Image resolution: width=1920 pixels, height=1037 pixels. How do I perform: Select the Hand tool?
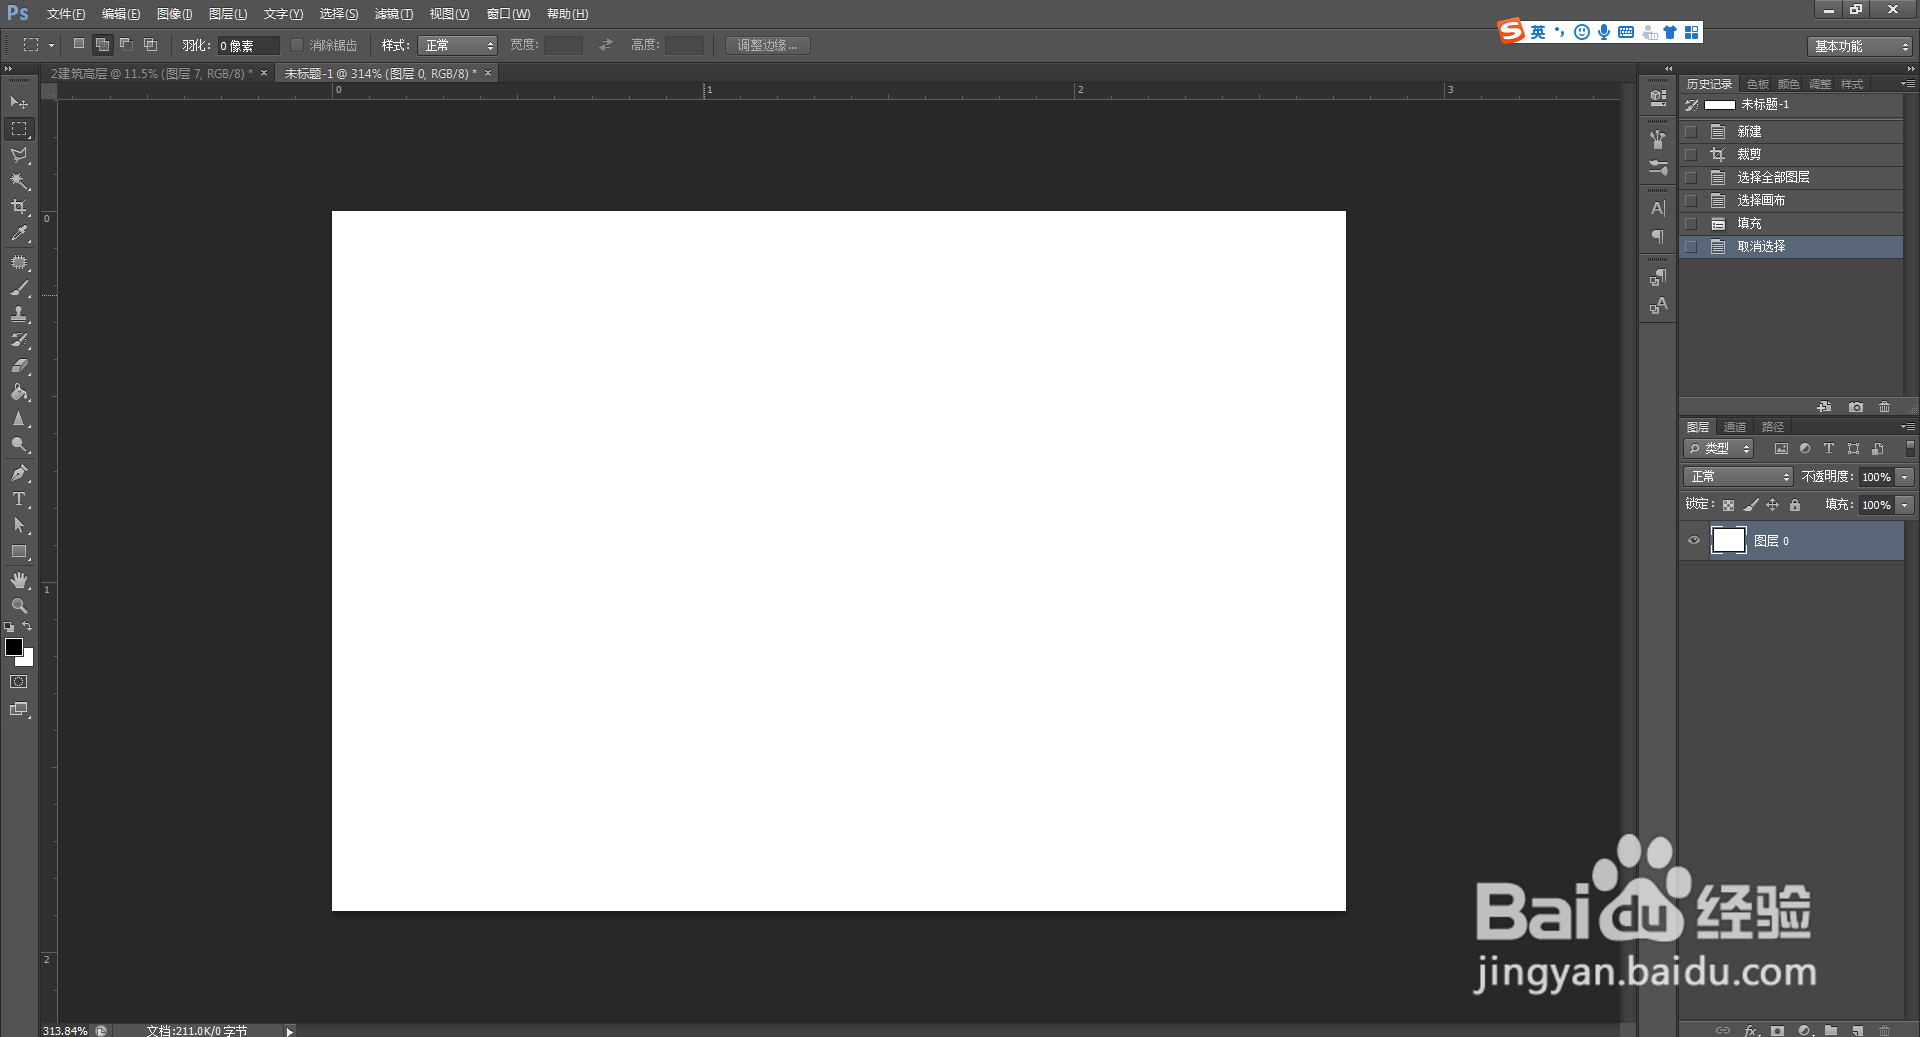(x=19, y=580)
